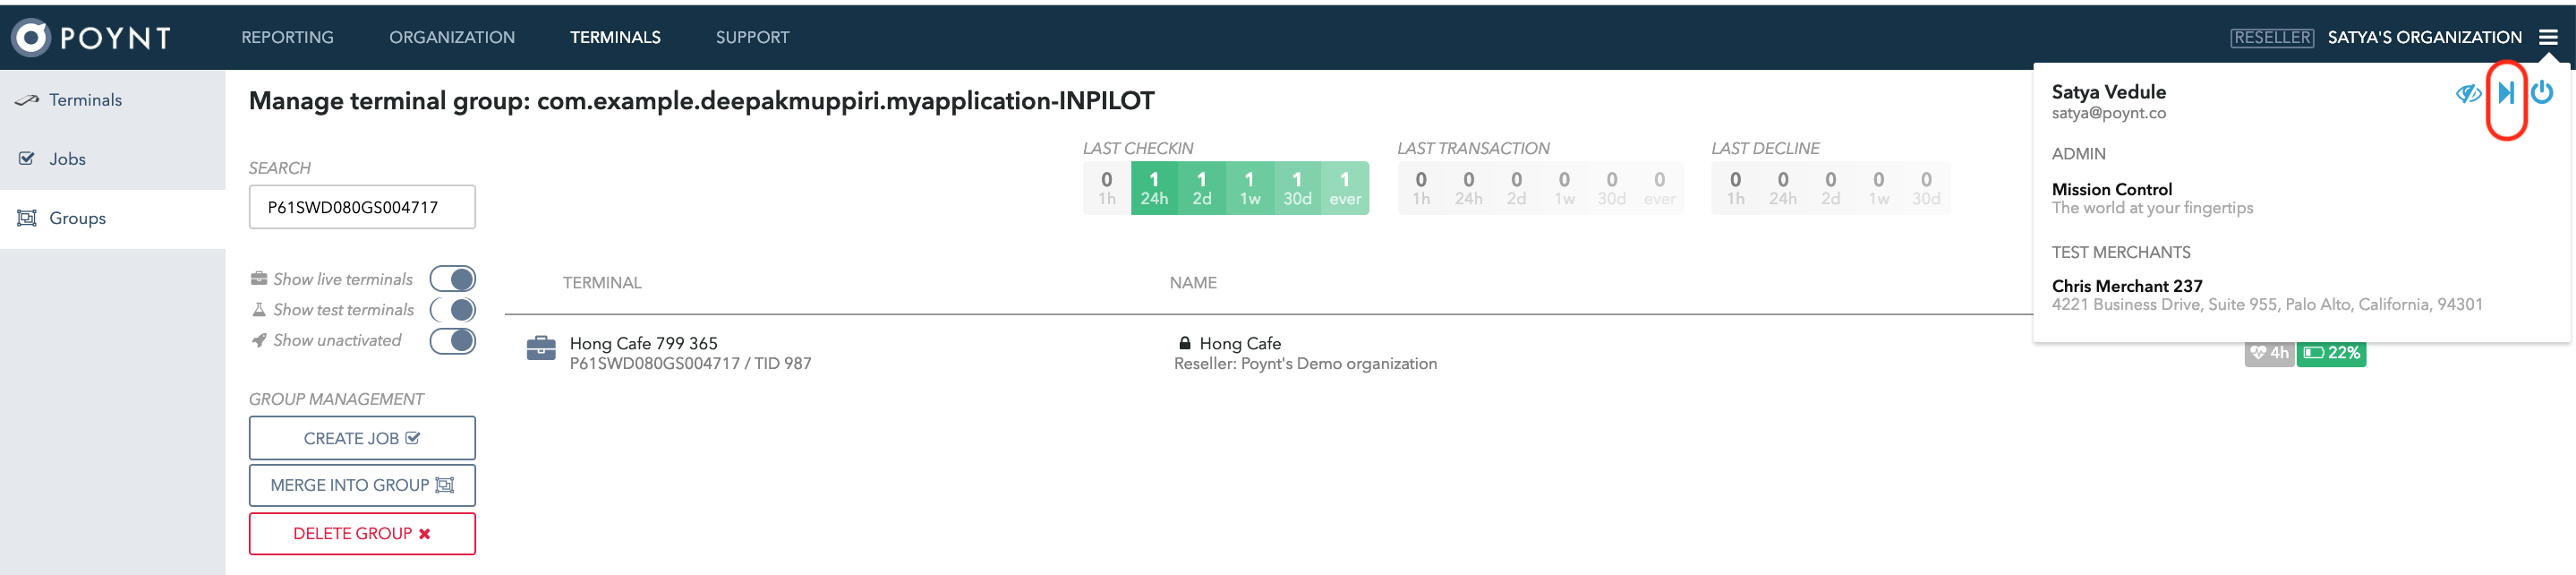The width and height of the screenshot is (2576, 575).
Task: Click the 4h heartbeat status badge
Action: 2269,353
